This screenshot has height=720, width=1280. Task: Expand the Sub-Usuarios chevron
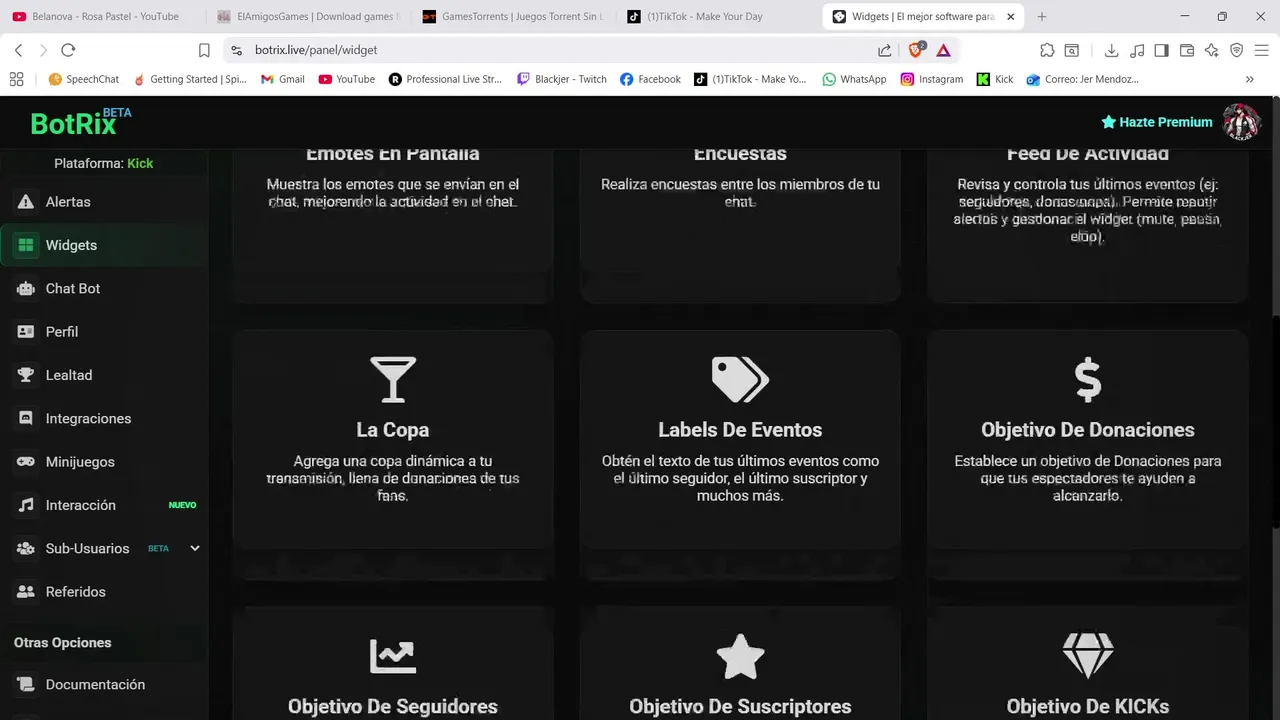195,548
